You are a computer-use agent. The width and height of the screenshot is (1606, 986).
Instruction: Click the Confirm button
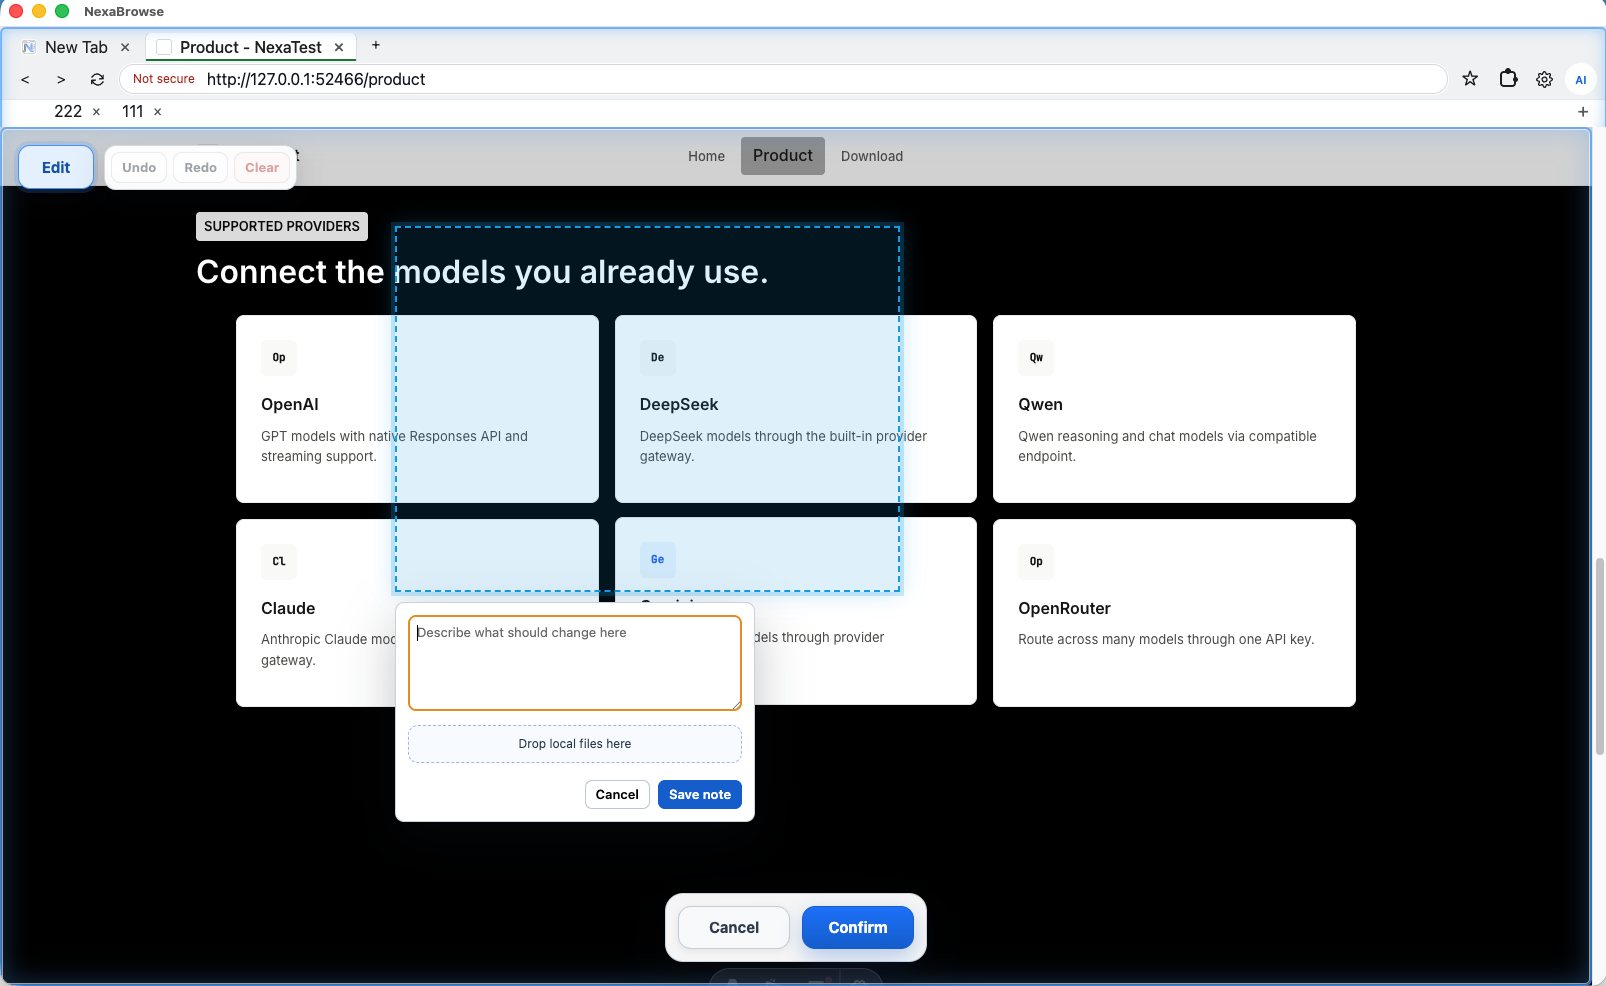(858, 928)
